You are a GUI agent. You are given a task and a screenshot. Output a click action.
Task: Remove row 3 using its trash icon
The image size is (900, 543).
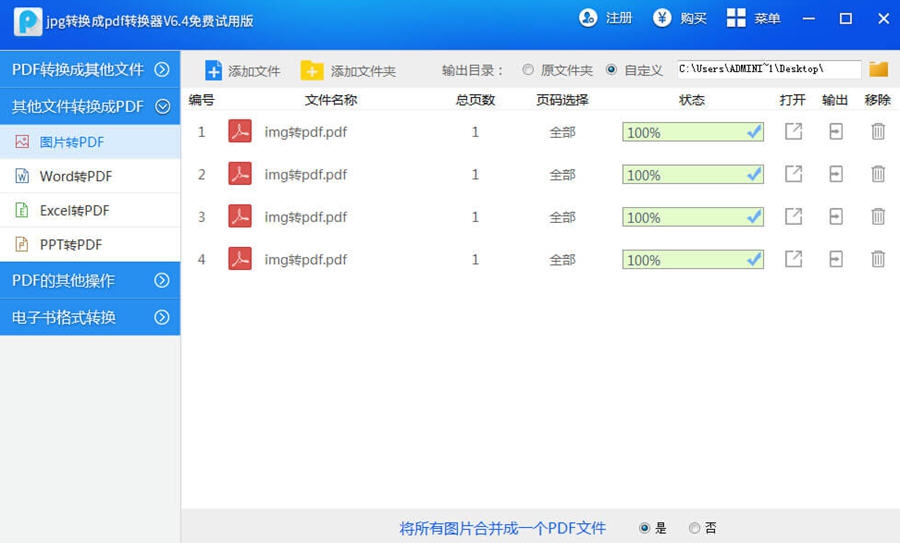(878, 217)
